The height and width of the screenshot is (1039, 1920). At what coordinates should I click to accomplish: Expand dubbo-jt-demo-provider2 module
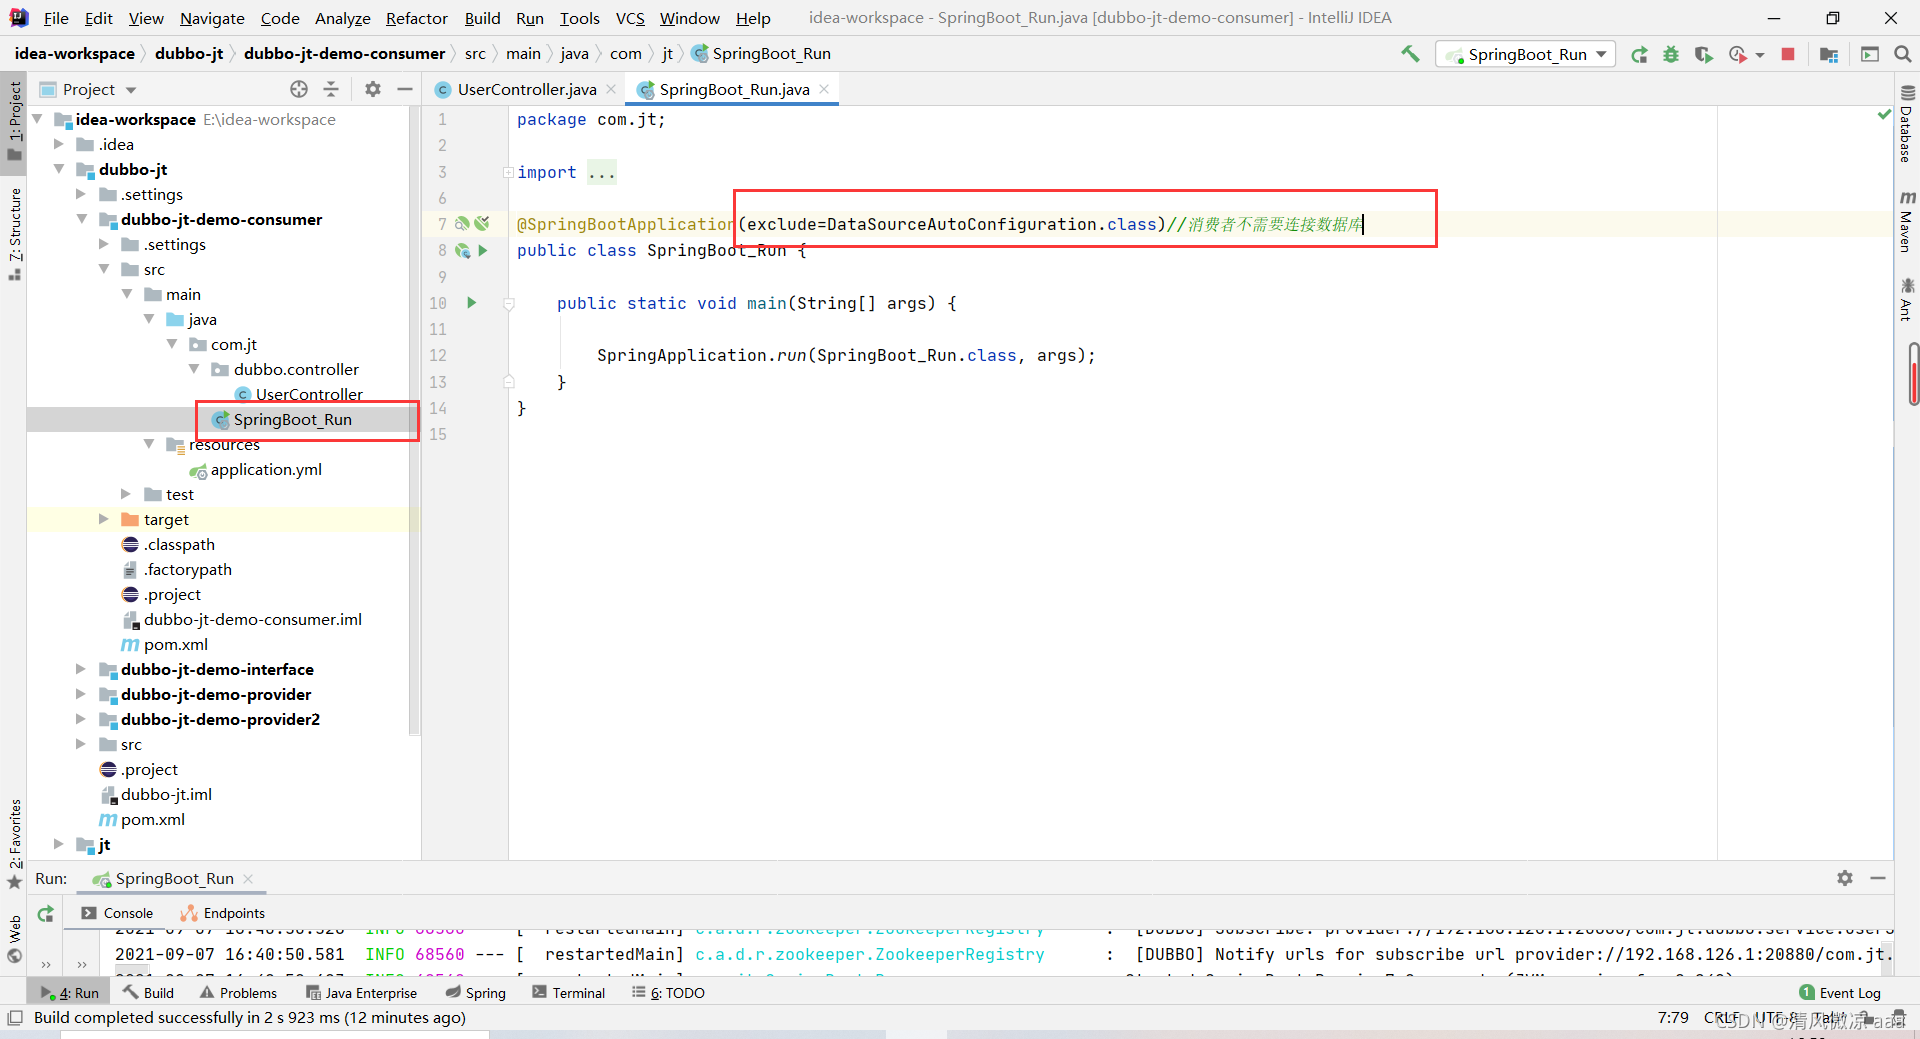point(81,719)
